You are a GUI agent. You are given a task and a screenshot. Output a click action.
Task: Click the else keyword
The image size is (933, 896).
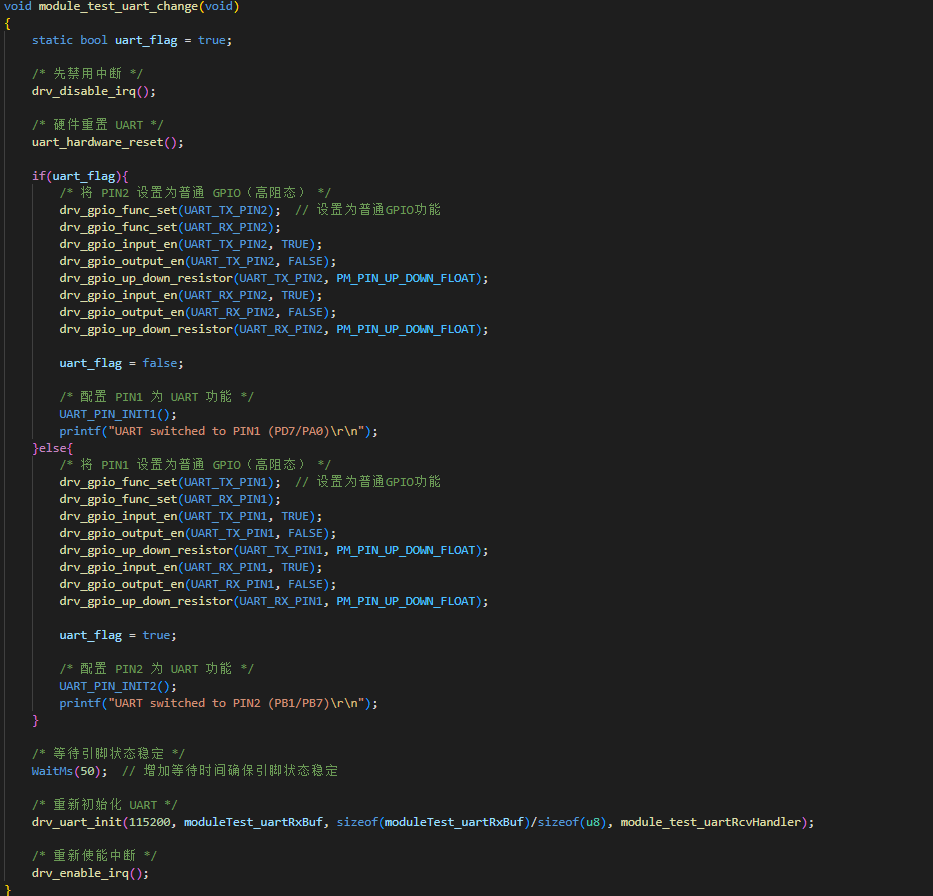(53, 448)
